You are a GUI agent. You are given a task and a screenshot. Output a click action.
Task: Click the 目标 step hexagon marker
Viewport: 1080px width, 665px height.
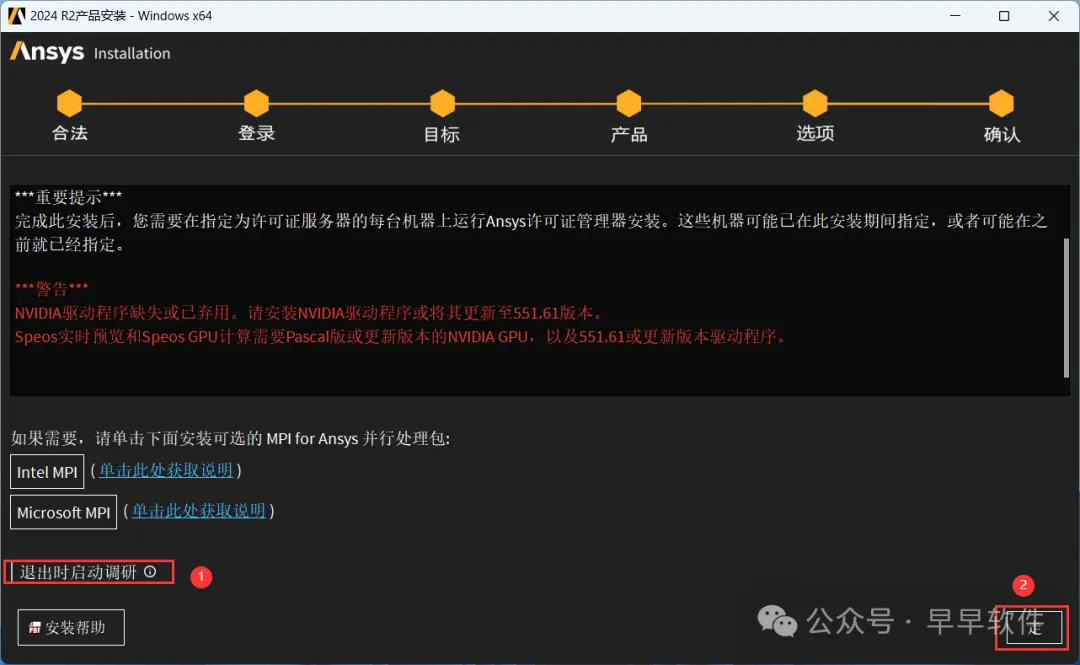pyautogui.click(x=442, y=103)
